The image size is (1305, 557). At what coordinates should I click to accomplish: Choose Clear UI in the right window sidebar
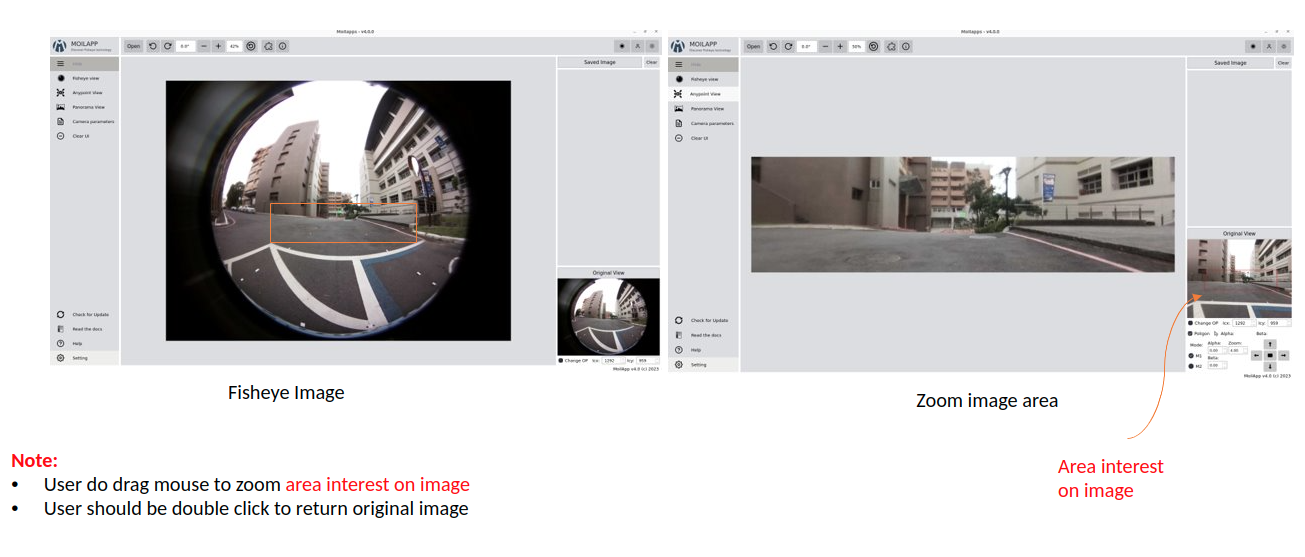point(705,138)
